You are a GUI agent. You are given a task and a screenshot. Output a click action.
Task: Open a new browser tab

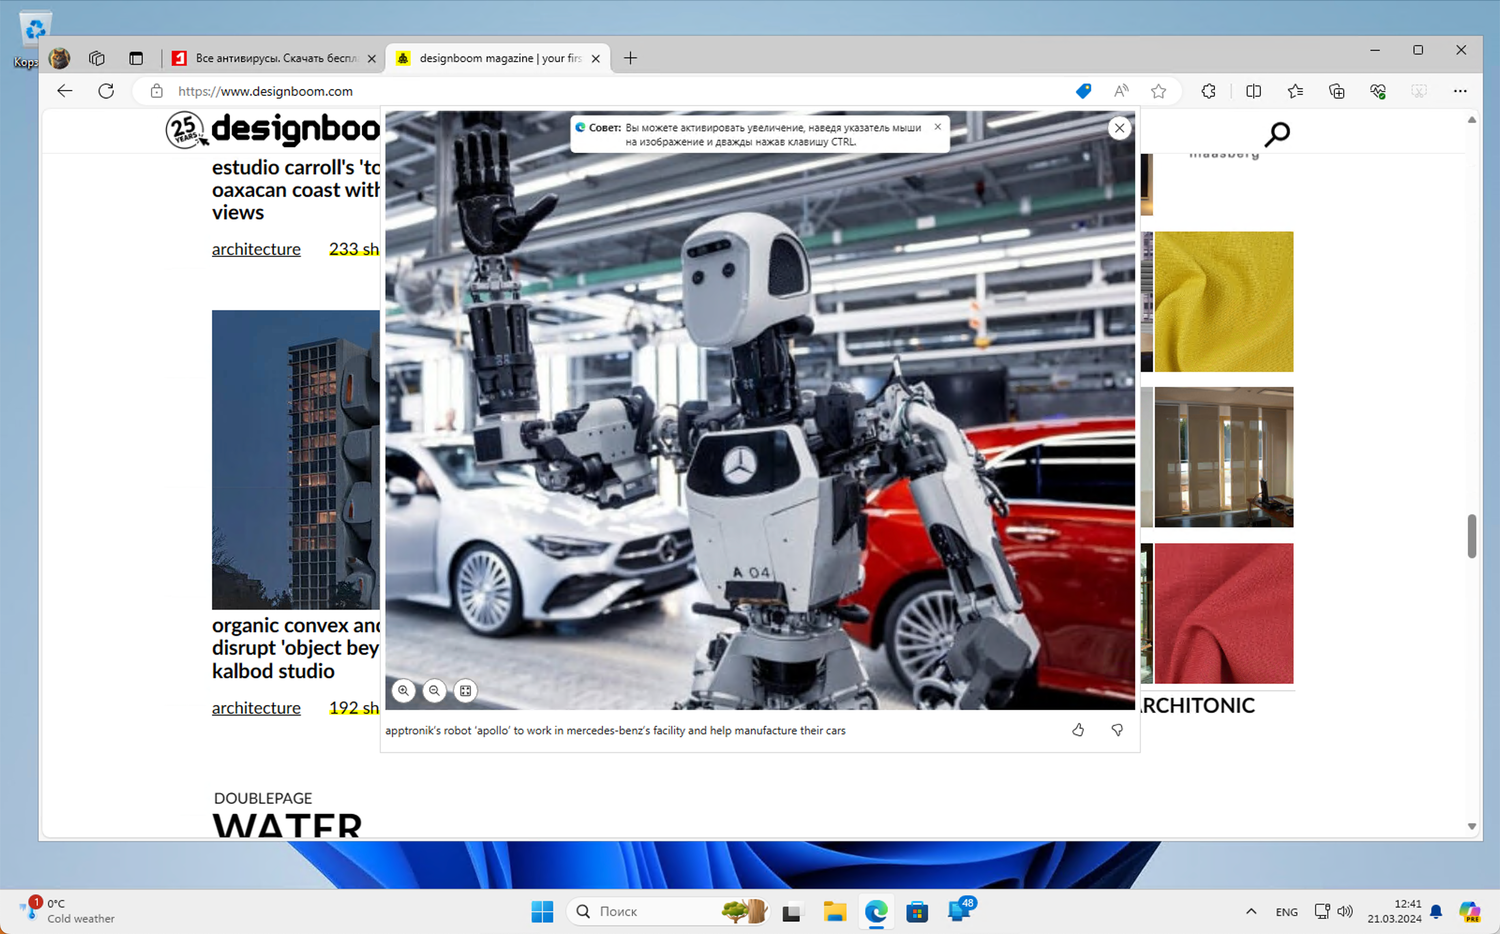pyautogui.click(x=630, y=58)
